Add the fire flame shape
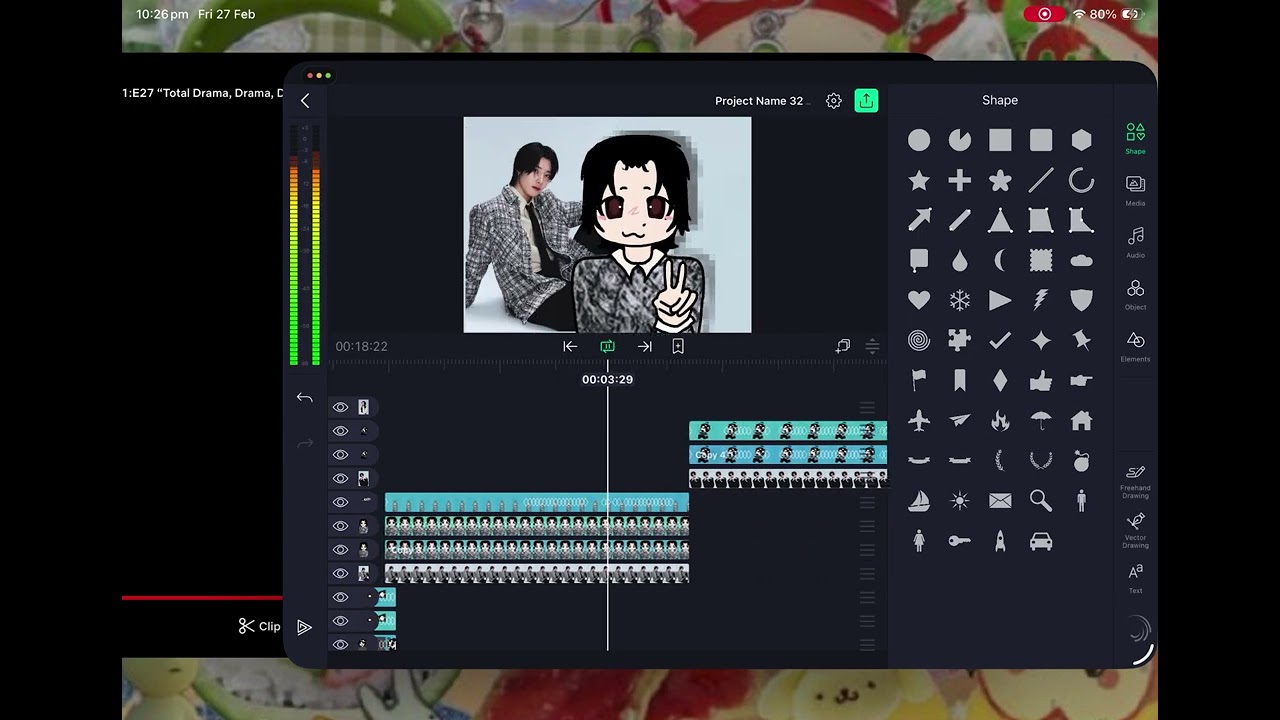The height and width of the screenshot is (720, 1280). point(1000,421)
